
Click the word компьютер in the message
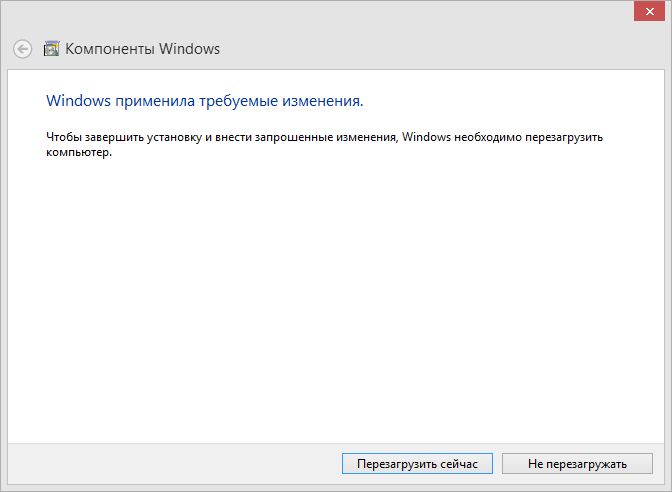click(x=78, y=154)
